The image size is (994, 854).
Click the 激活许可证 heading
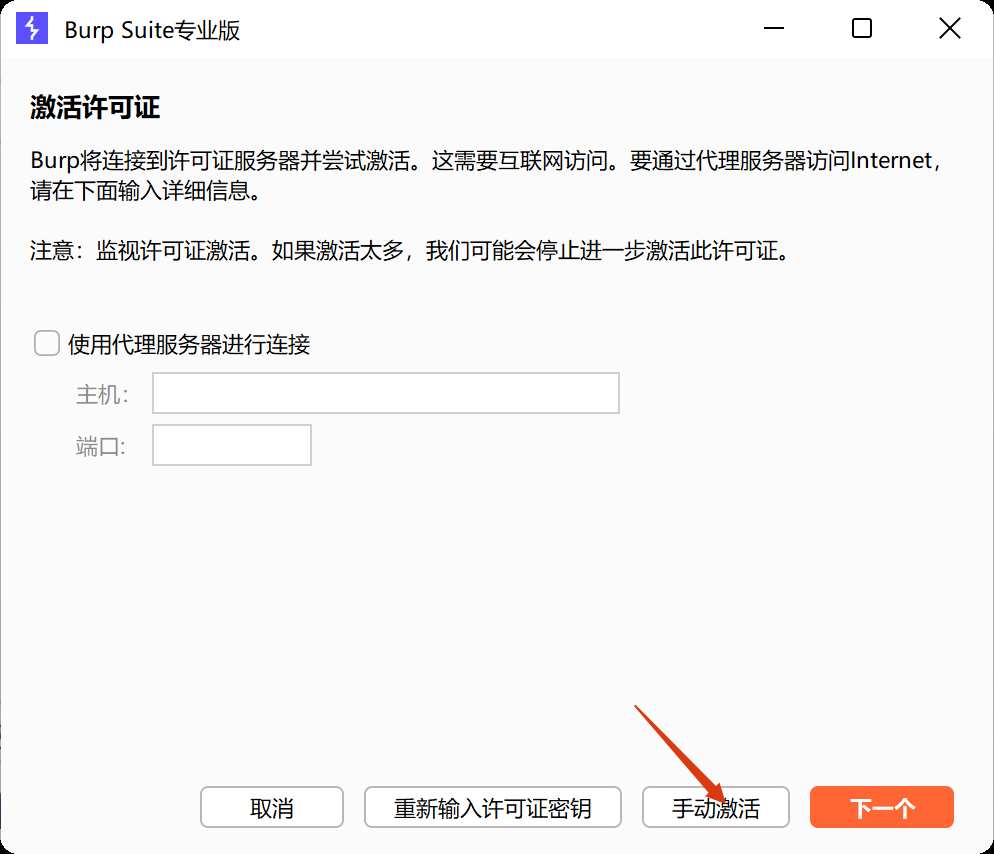(x=95, y=108)
